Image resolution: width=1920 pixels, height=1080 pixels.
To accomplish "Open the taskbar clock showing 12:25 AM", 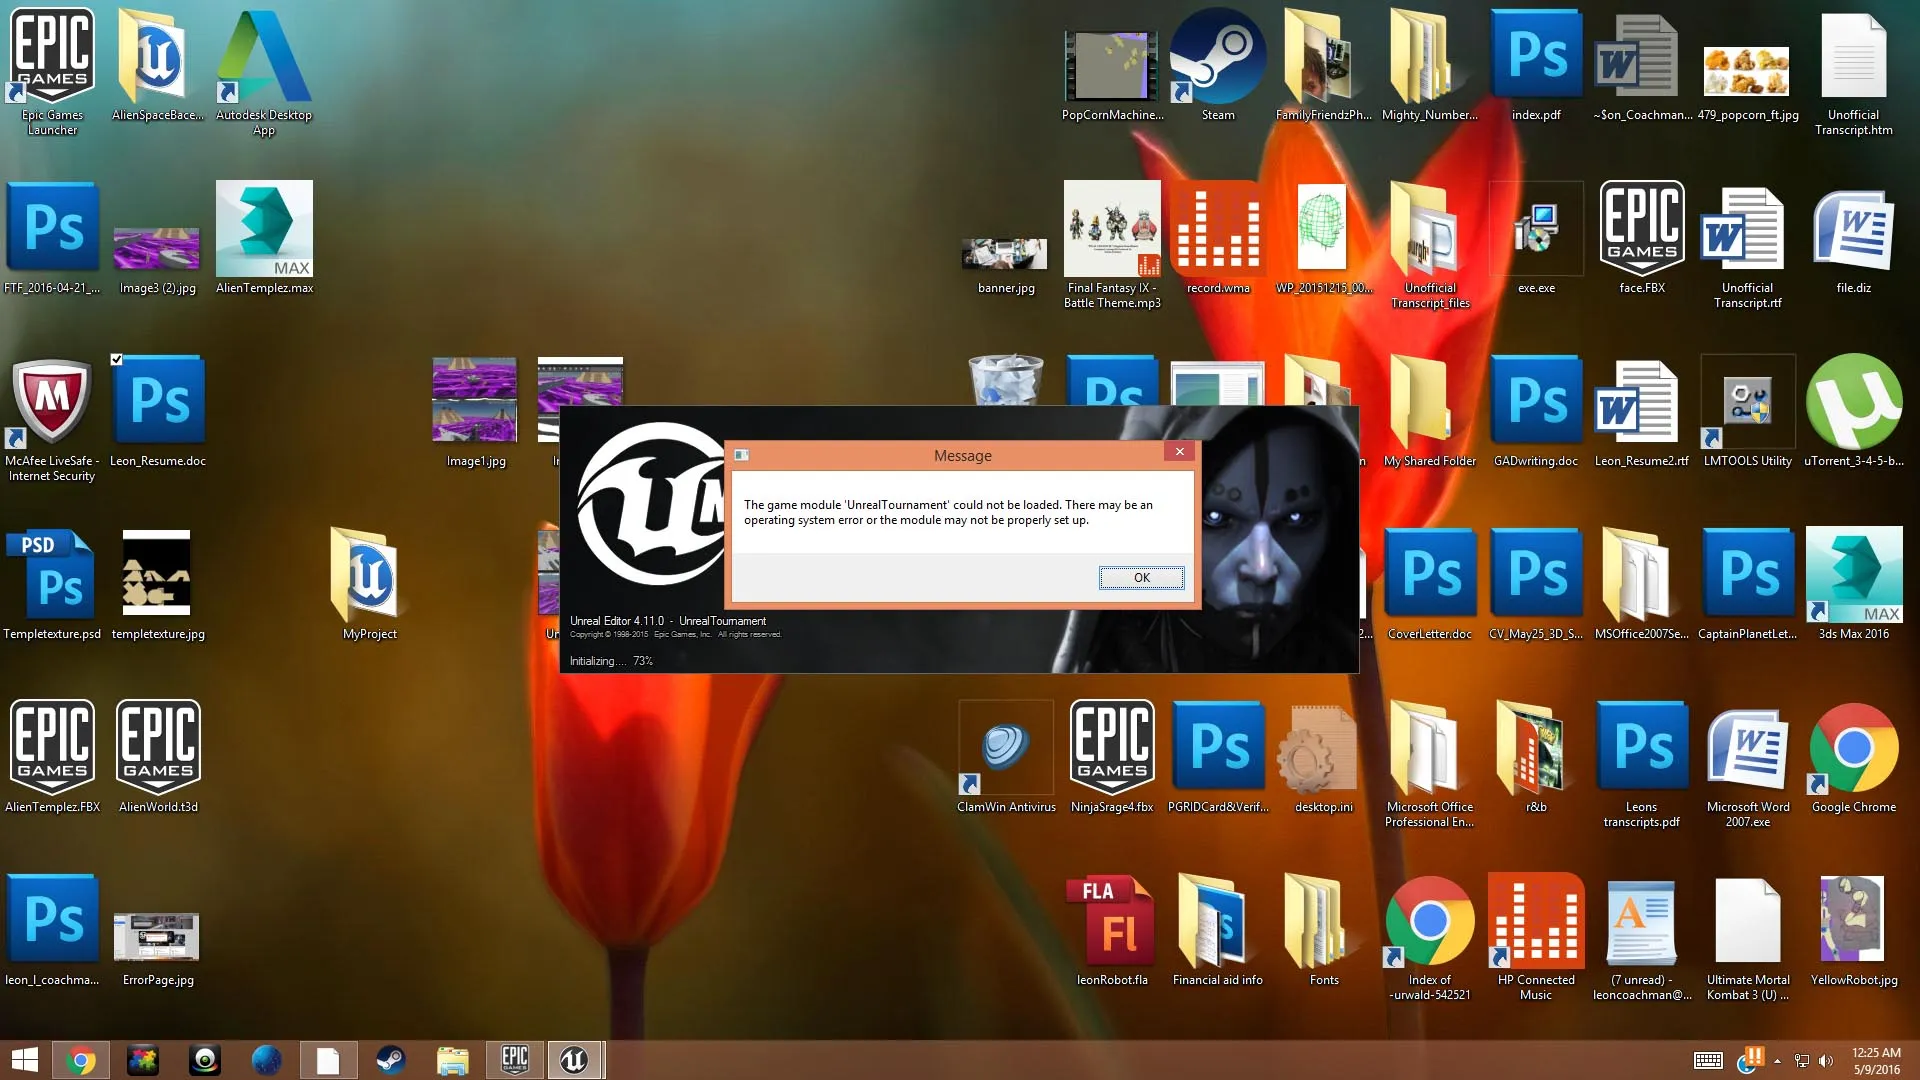I will coord(1876,1061).
